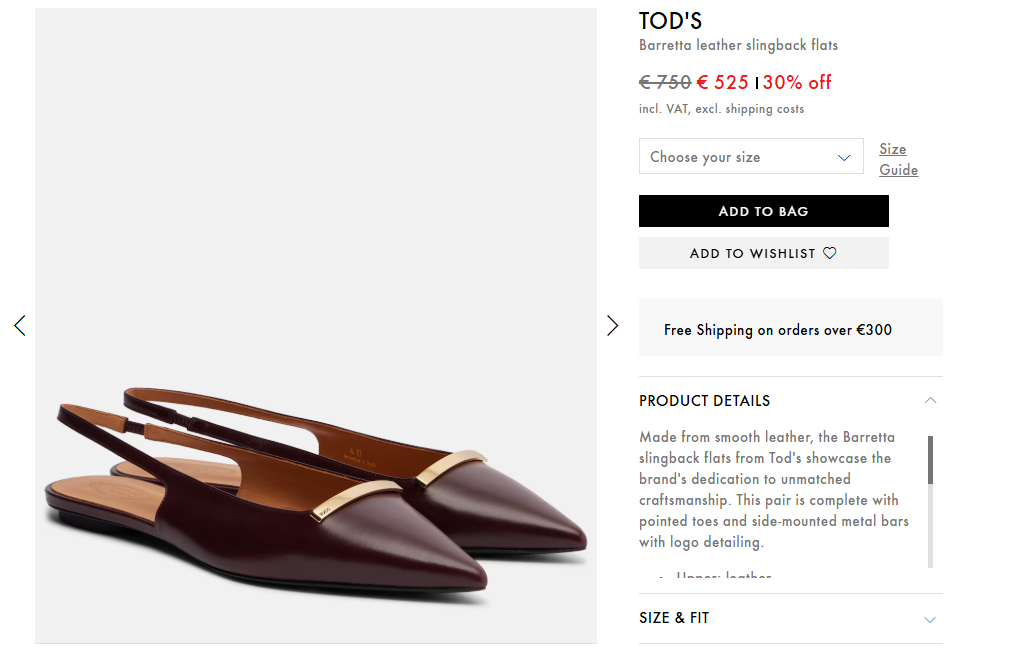
Task: Click the chevron arrow in the size selector
Action: pos(844,157)
